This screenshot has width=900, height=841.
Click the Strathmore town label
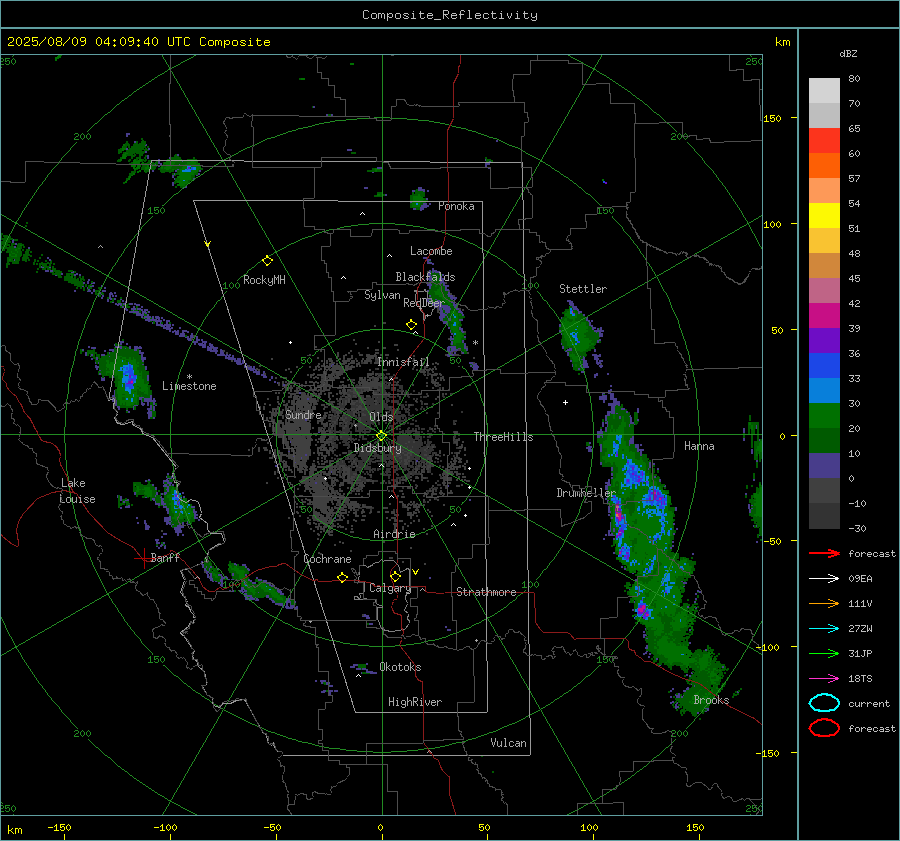pyautogui.click(x=486, y=592)
